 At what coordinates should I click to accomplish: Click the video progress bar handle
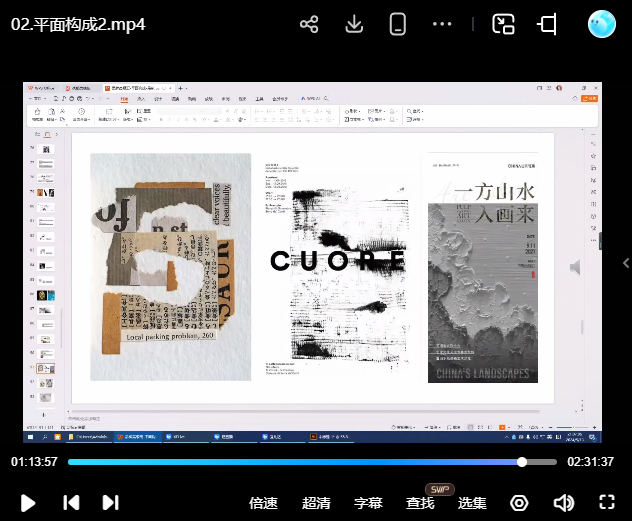point(522,462)
